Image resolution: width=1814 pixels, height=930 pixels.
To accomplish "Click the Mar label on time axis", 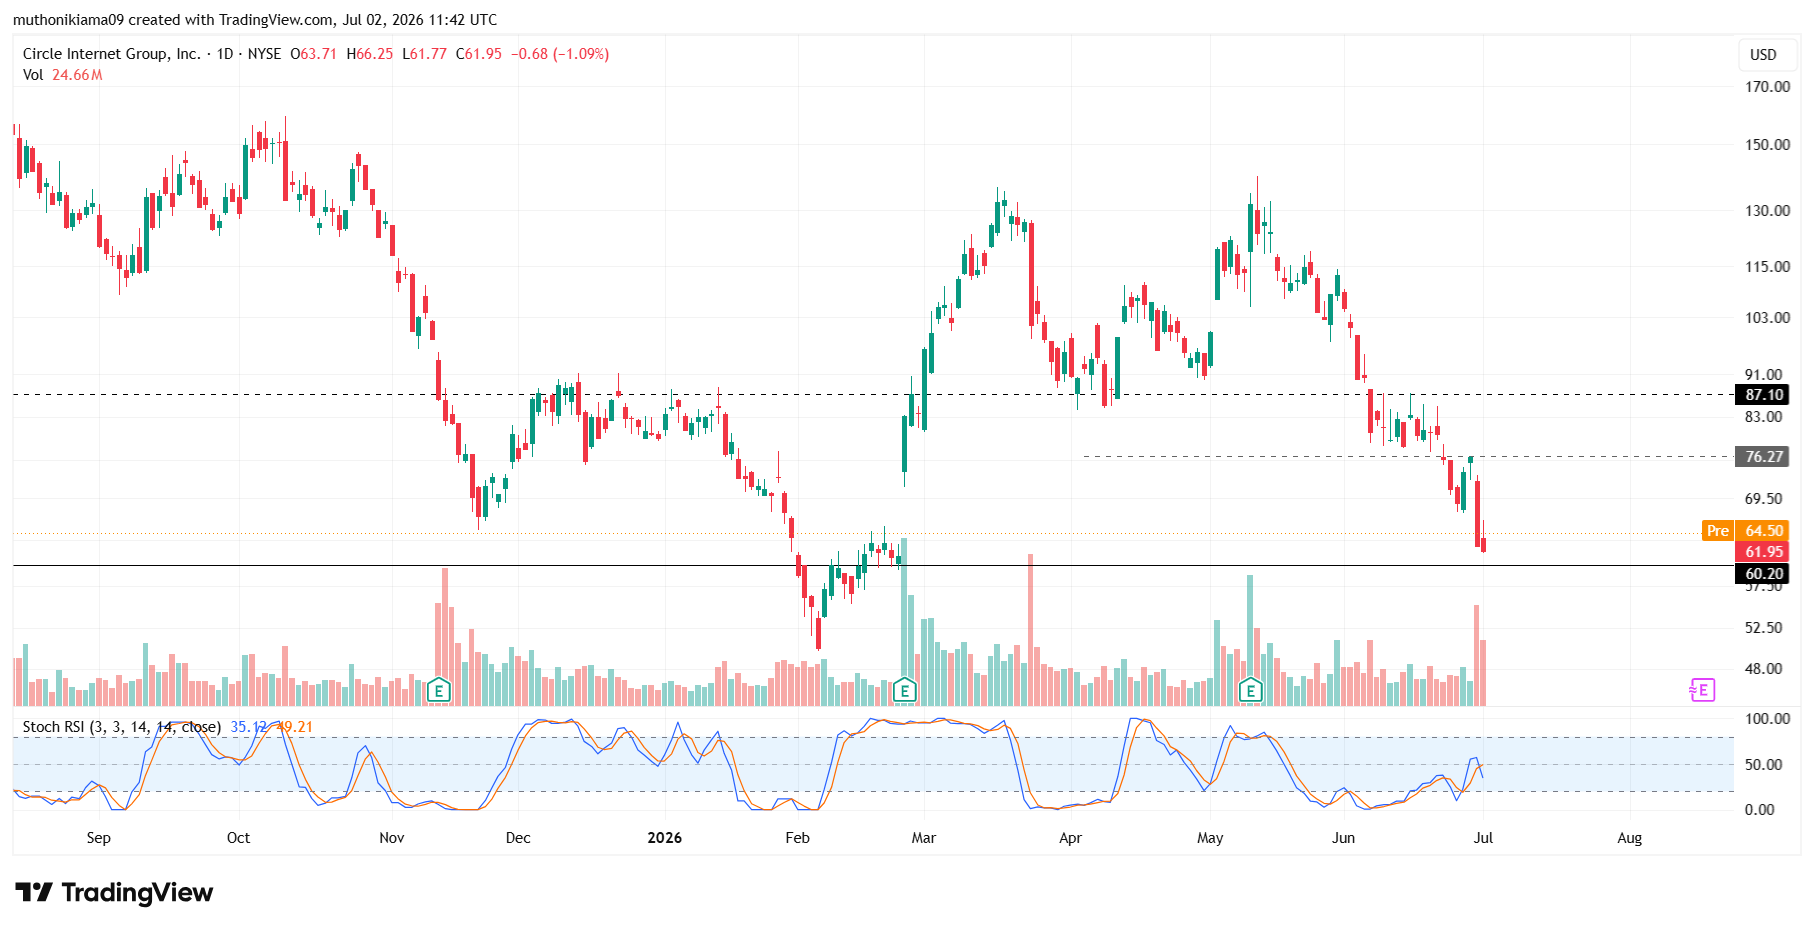I will click(x=923, y=838).
